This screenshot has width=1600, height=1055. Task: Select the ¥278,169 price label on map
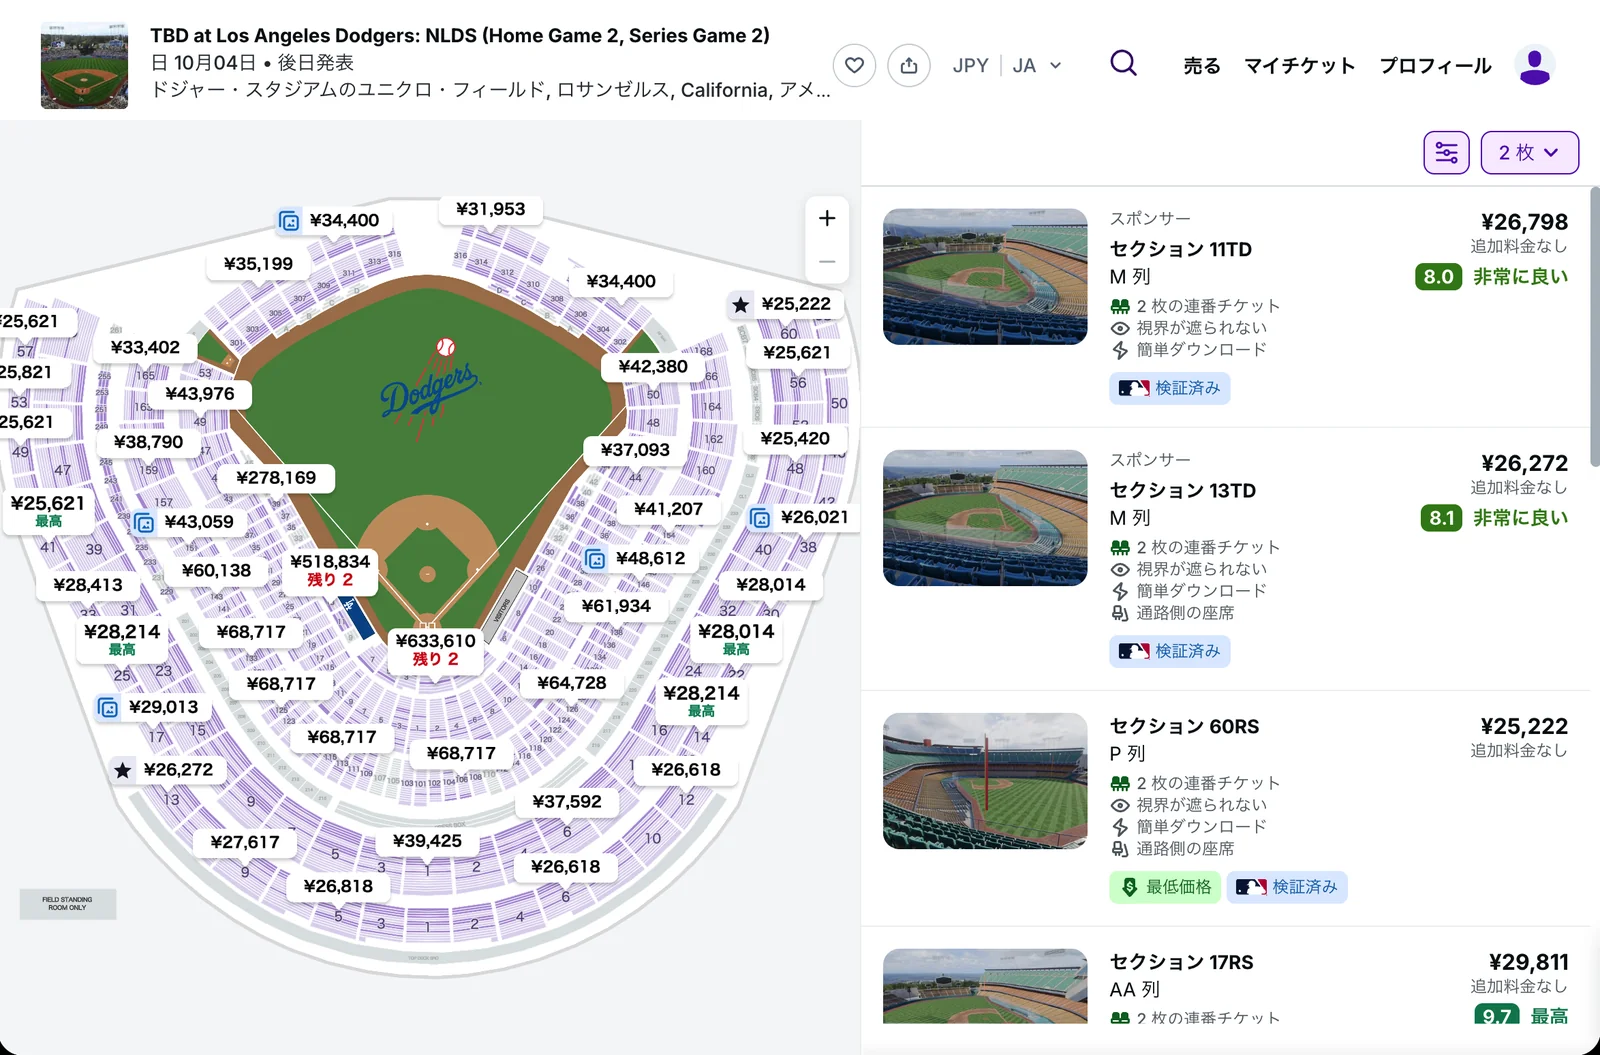(x=276, y=478)
